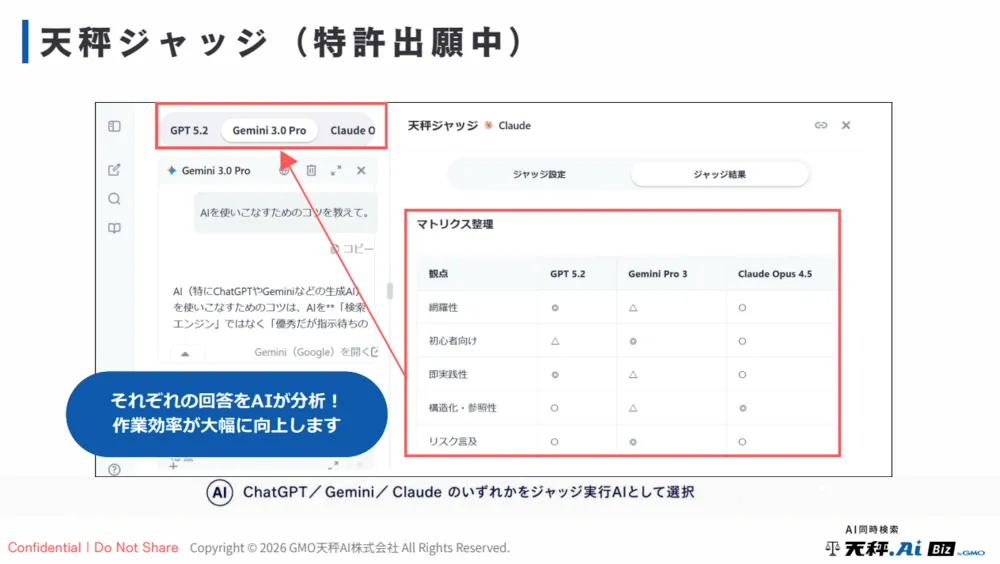The height and width of the screenshot is (564, 1000).
Task: Click Claude Opus 4.5 rating in 構造化・参照性 row
Action: pyautogui.click(x=742, y=408)
